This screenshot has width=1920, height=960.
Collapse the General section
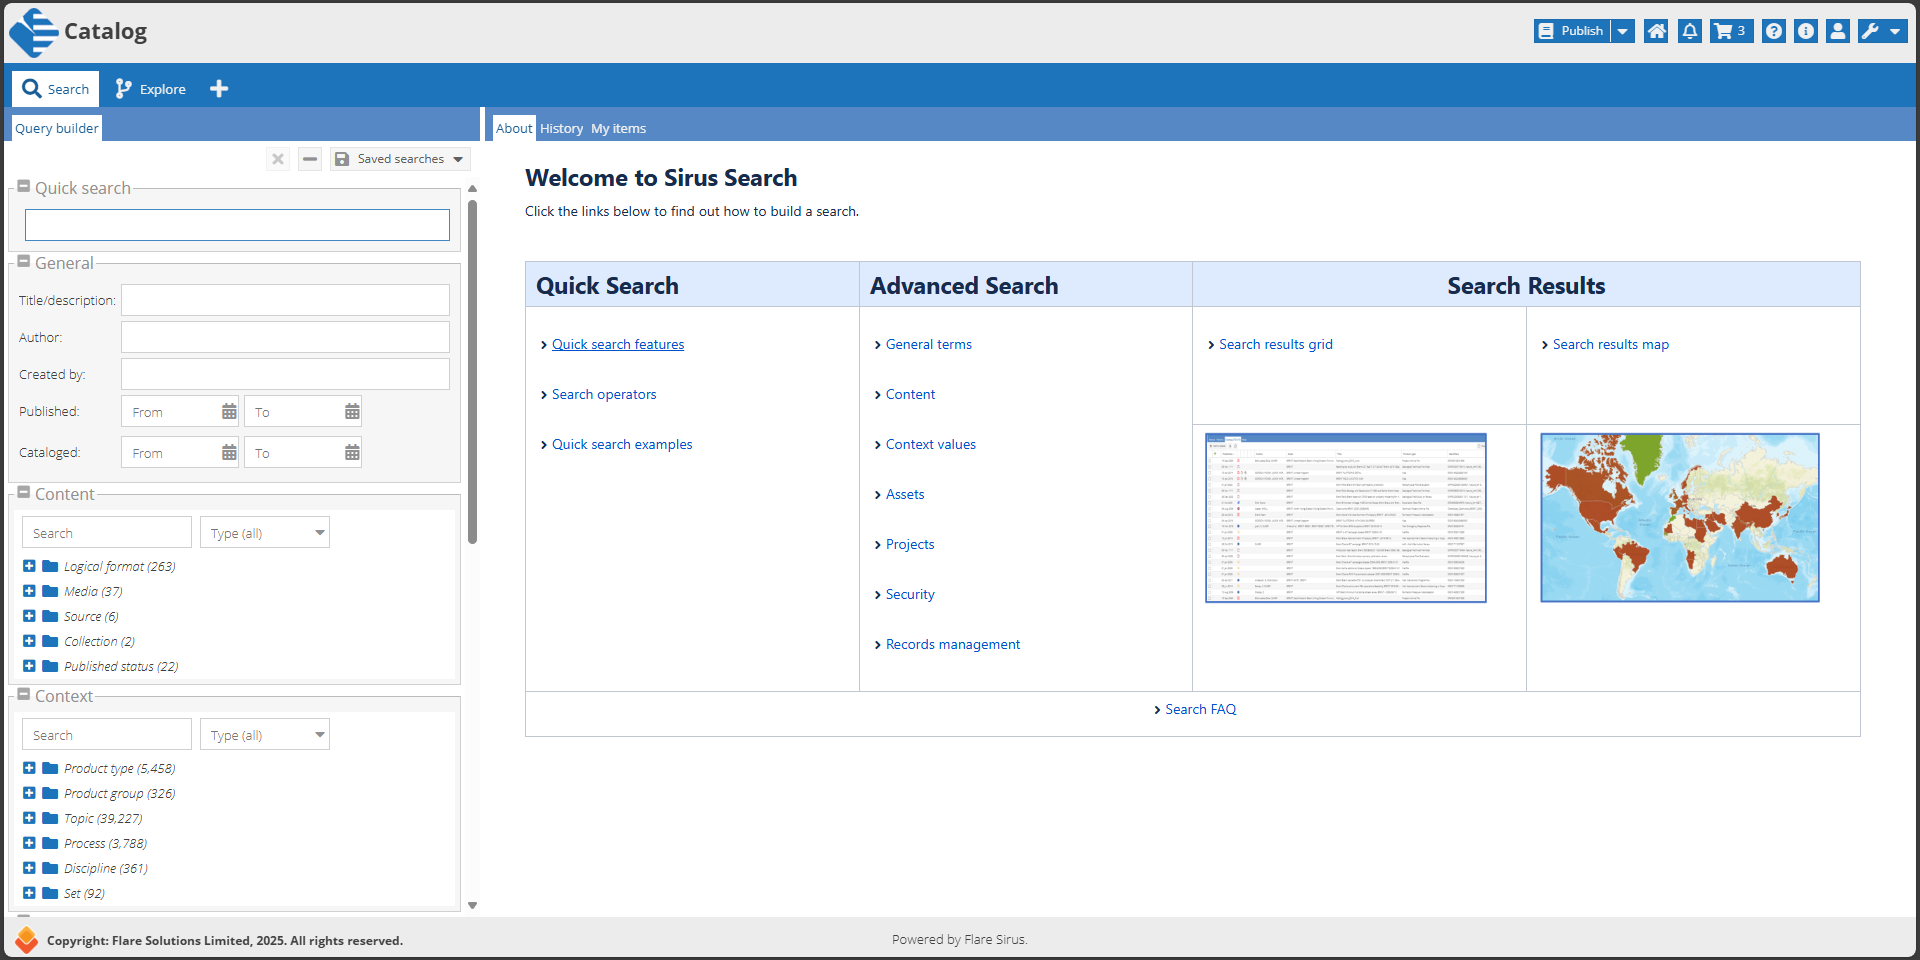pyautogui.click(x=24, y=262)
